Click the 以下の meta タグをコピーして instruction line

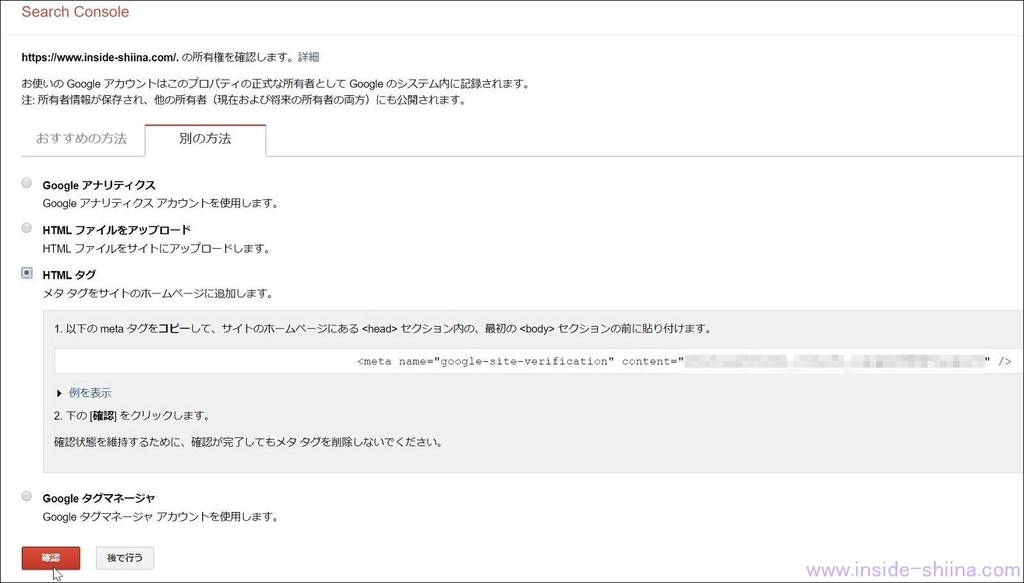[x=383, y=328]
